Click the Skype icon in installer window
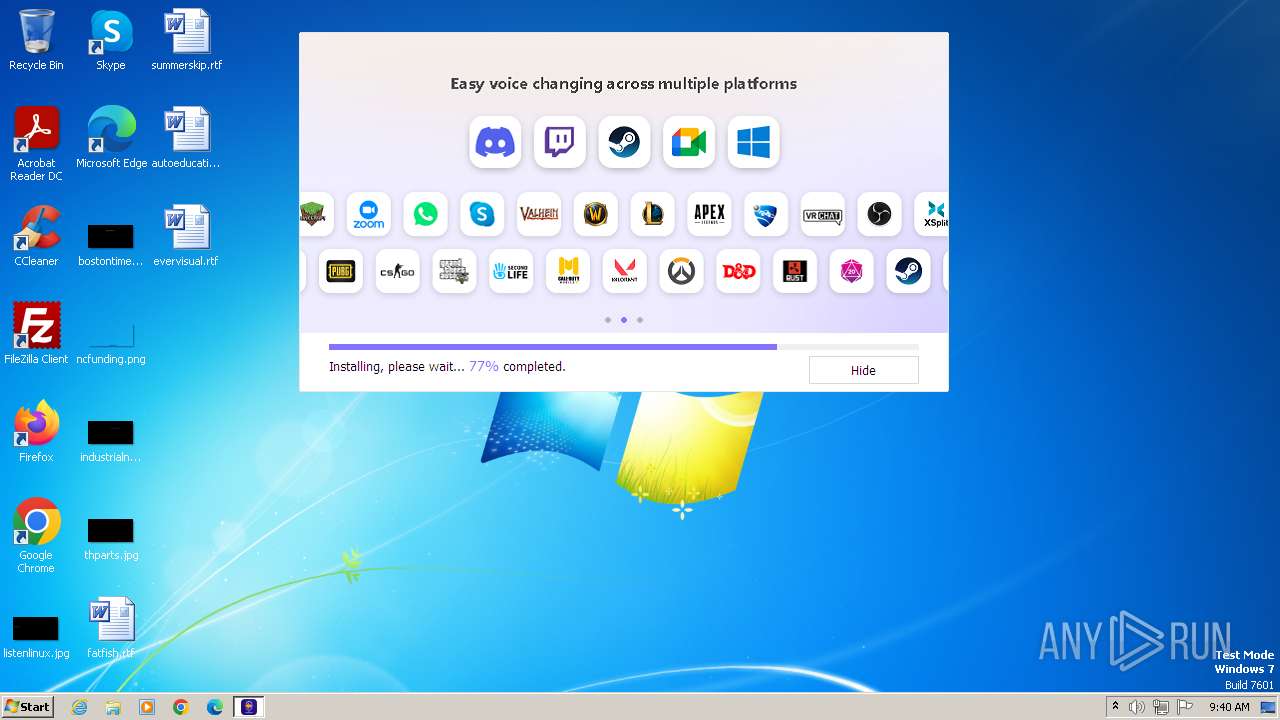The width and height of the screenshot is (1280, 720). pos(482,214)
